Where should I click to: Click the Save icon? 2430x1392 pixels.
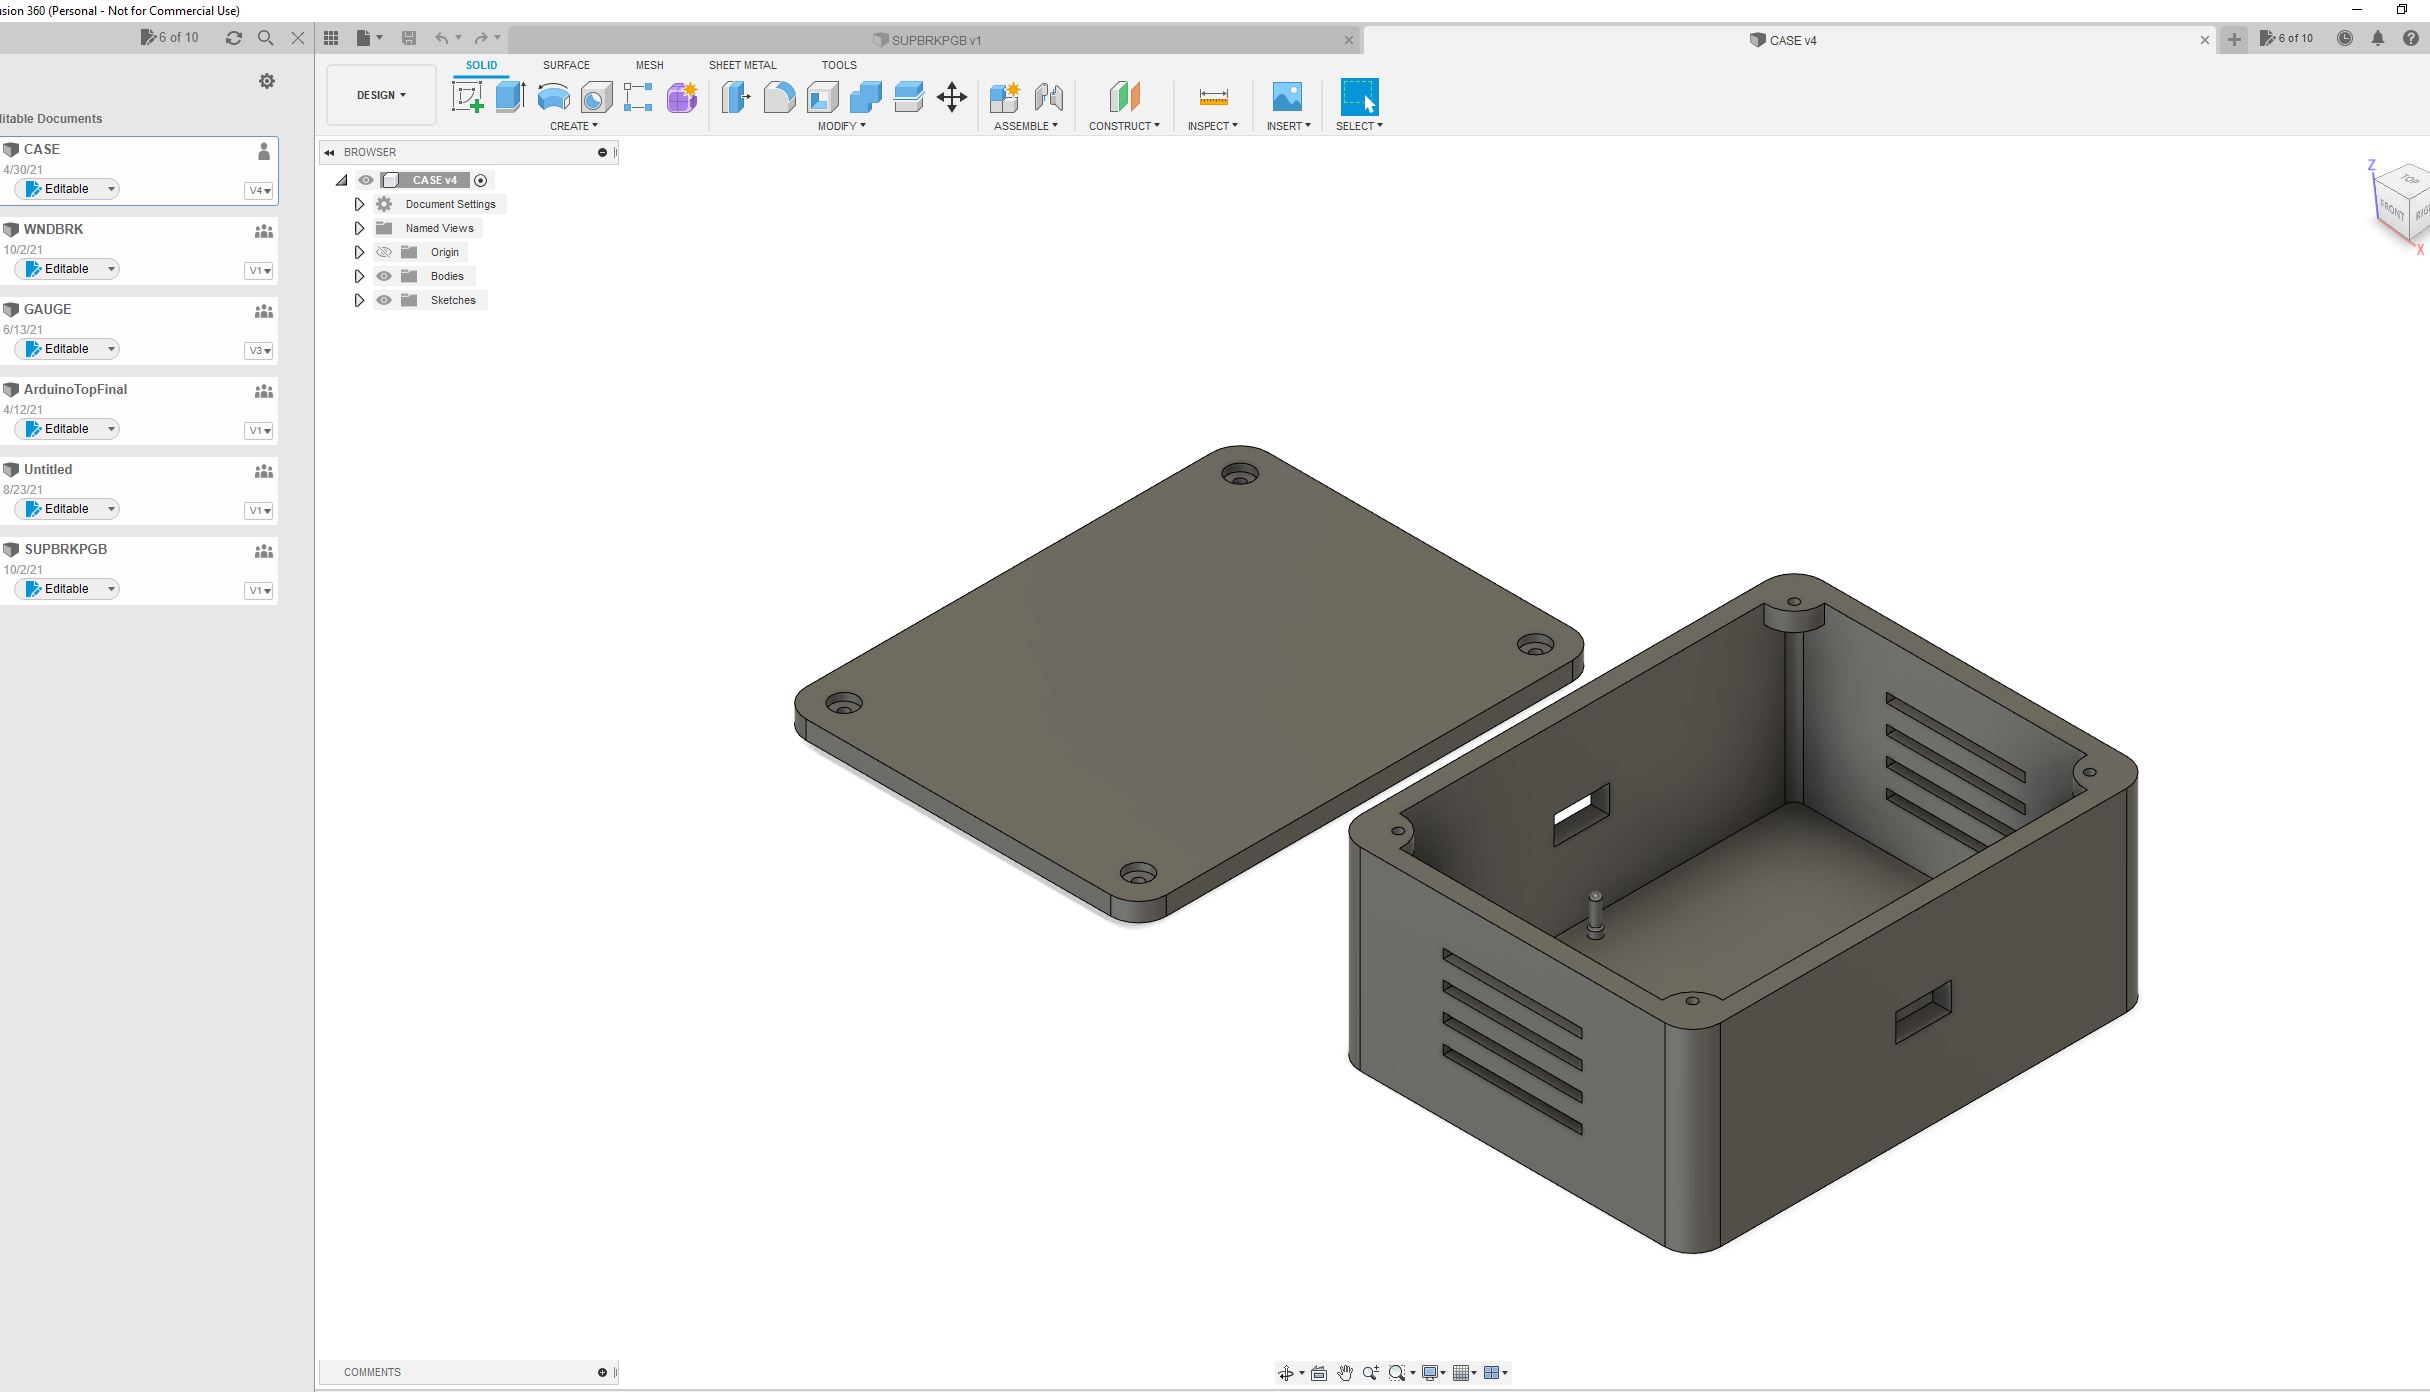coord(408,38)
